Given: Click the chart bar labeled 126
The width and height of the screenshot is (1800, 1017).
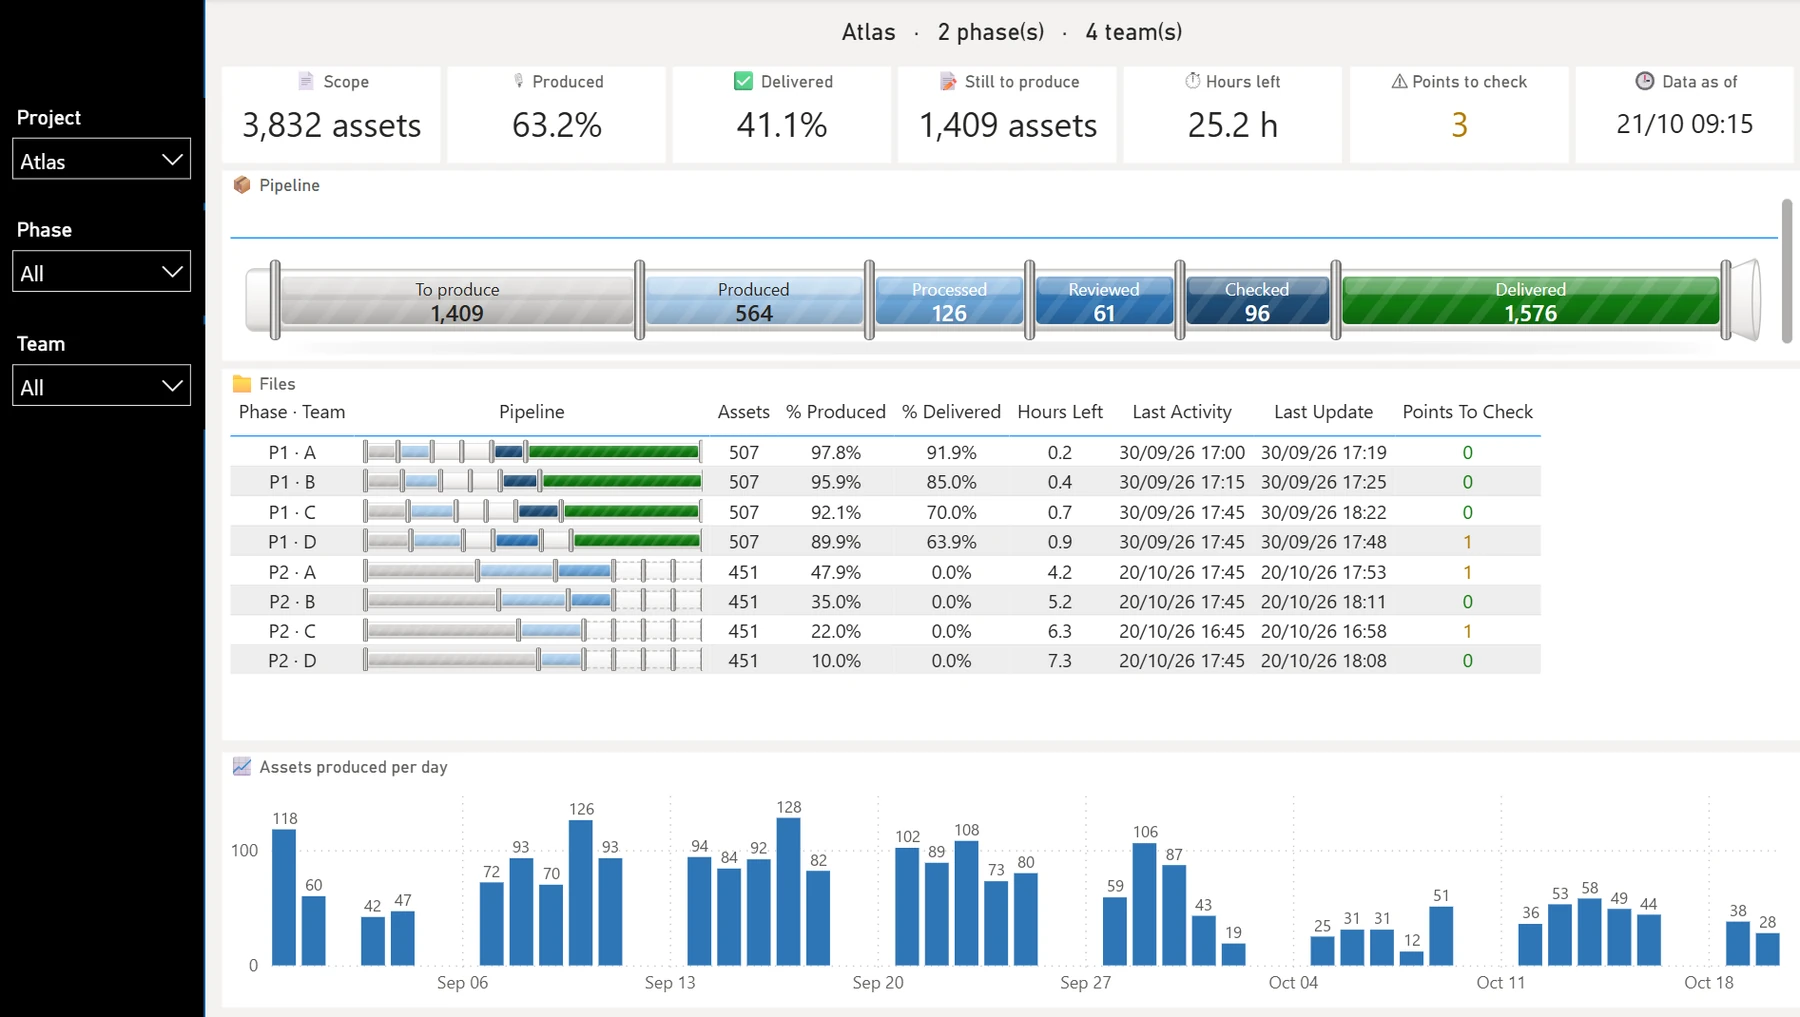Looking at the screenshot, I should (x=581, y=893).
